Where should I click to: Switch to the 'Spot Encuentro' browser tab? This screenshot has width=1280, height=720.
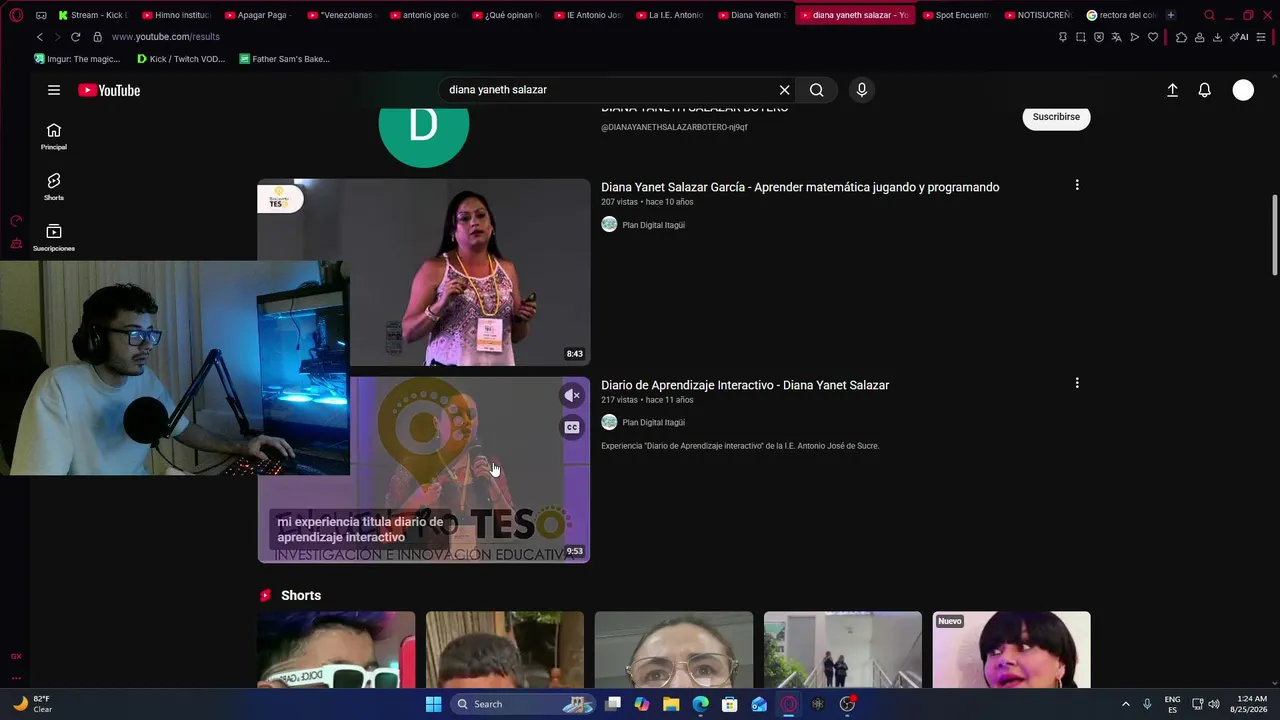click(956, 15)
